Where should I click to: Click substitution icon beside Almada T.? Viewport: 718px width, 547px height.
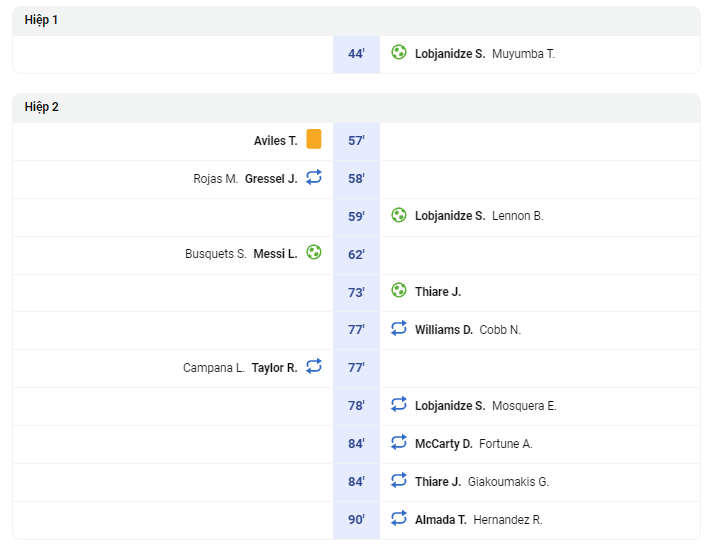point(398,518)
